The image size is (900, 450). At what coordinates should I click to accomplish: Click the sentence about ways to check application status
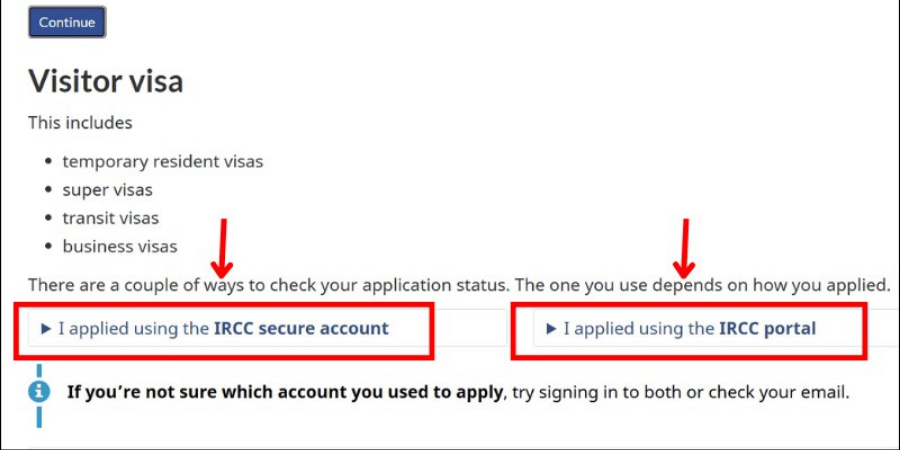point(459,285)
